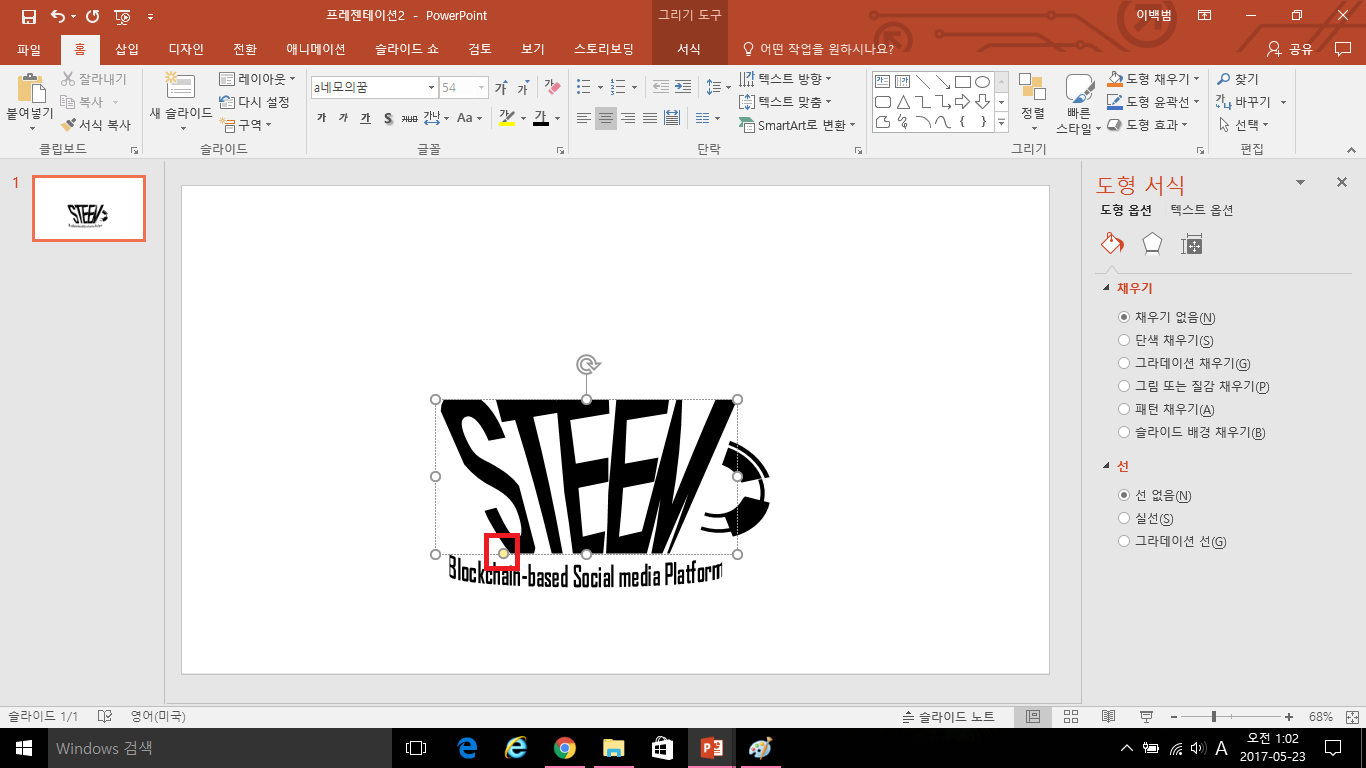
Task: Click the Save icon in quick access toolbar
Action: click(x=28, y=16)
